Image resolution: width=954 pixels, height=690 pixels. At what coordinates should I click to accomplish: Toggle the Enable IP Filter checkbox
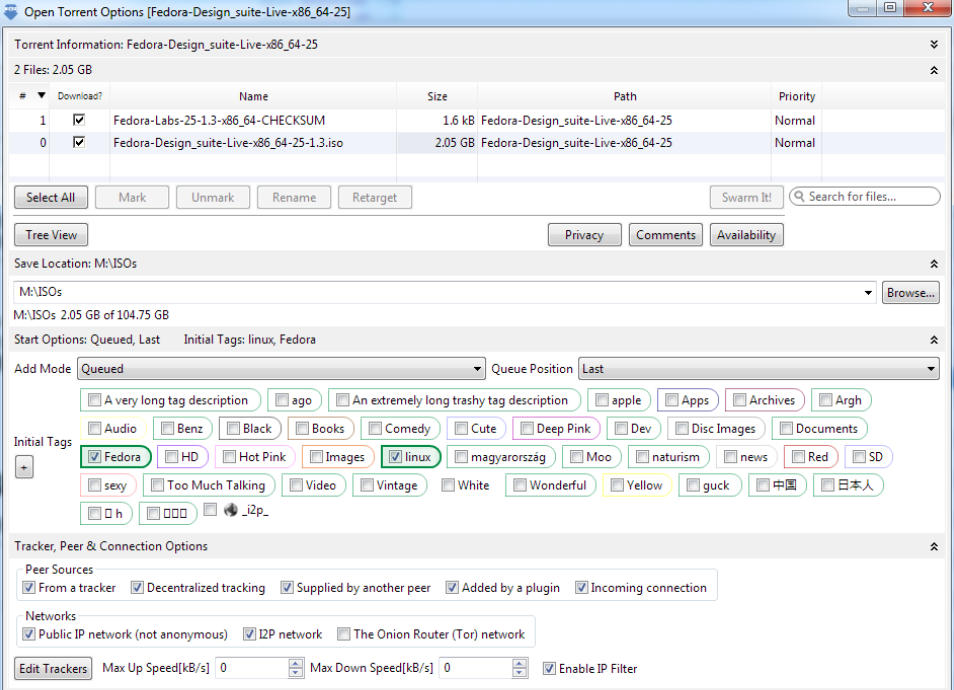[x=548, y=668]
